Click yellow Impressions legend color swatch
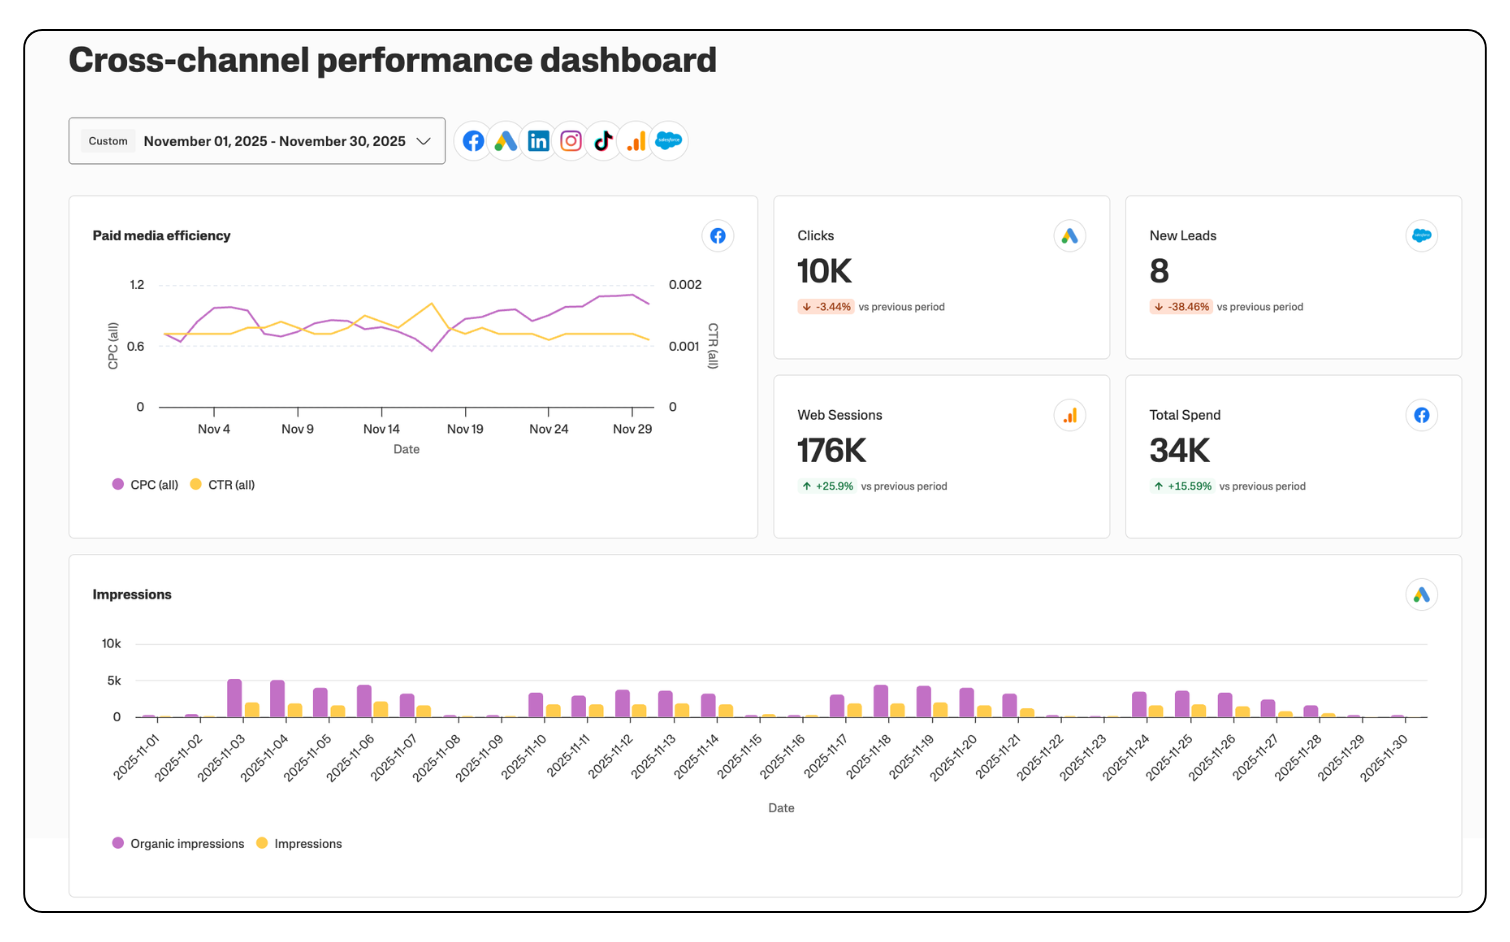 click(262, 843)
